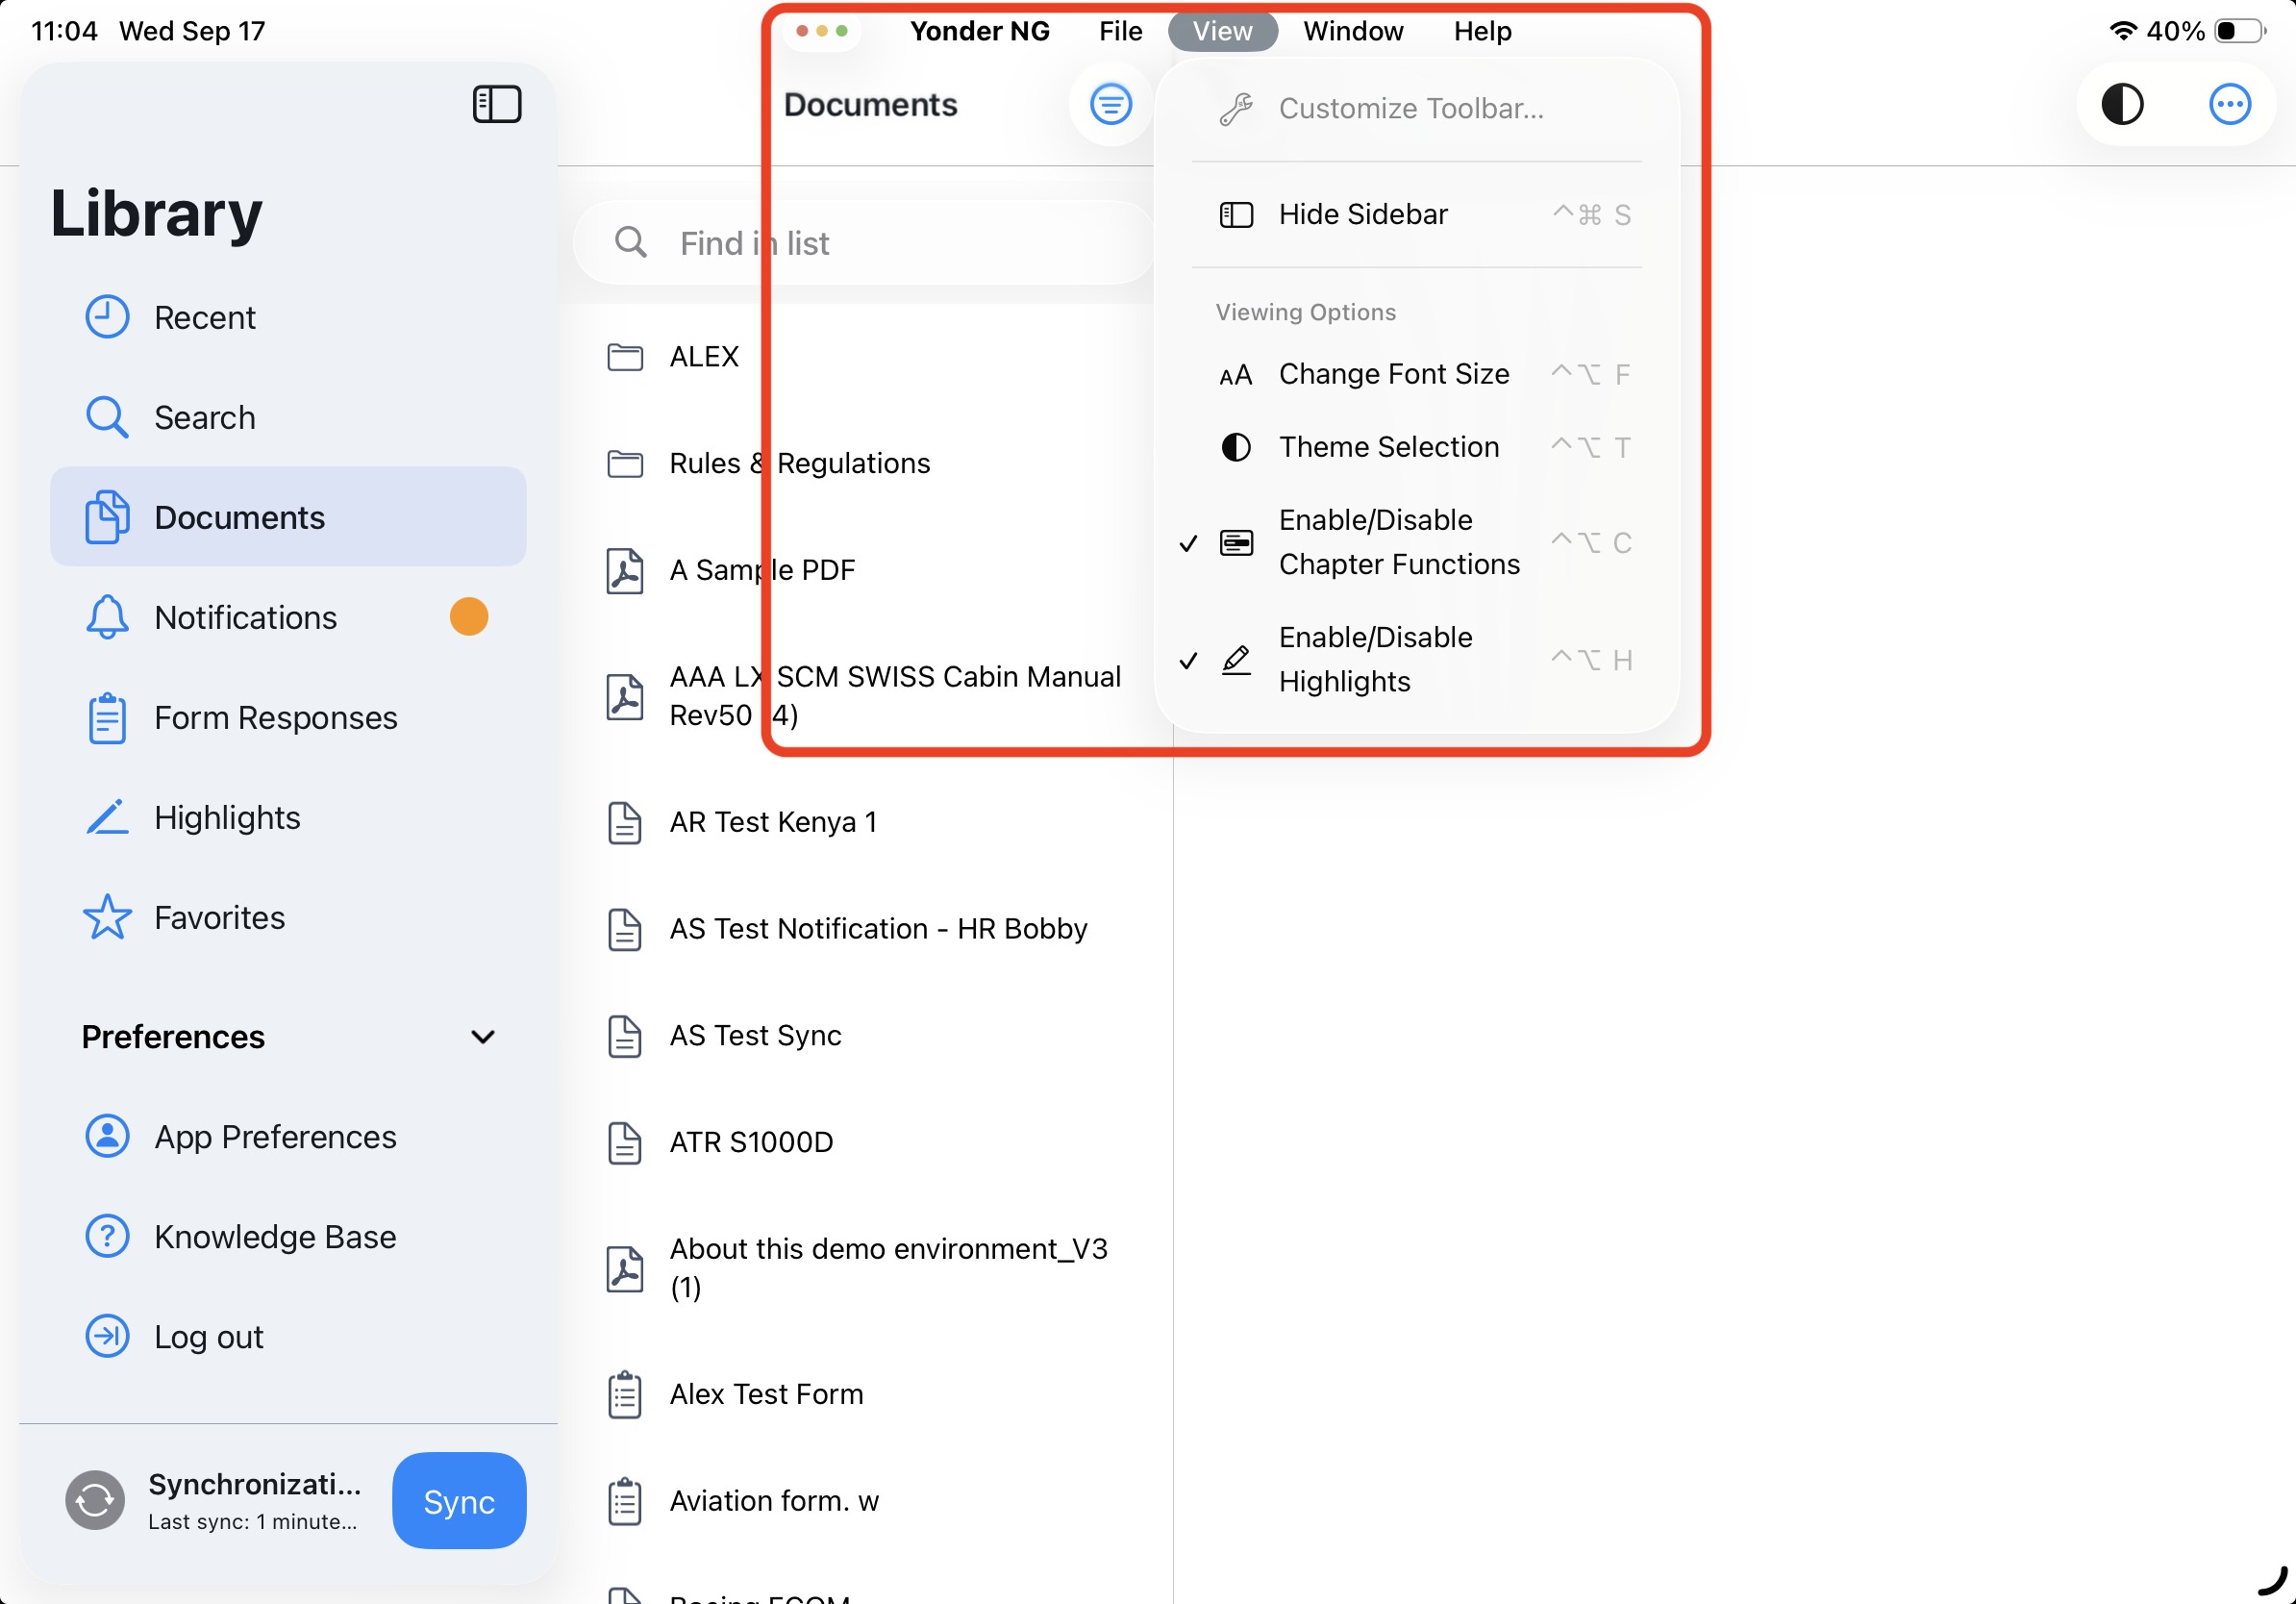Open Highlights in the sidebar
Screen dimensions: 2296x1604
pyautogui.click(x=226, y=817)
